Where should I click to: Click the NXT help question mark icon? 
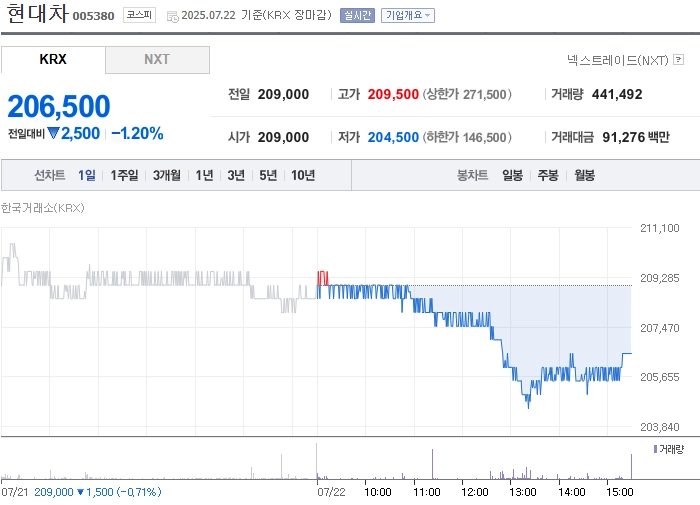tap(679, 59)
